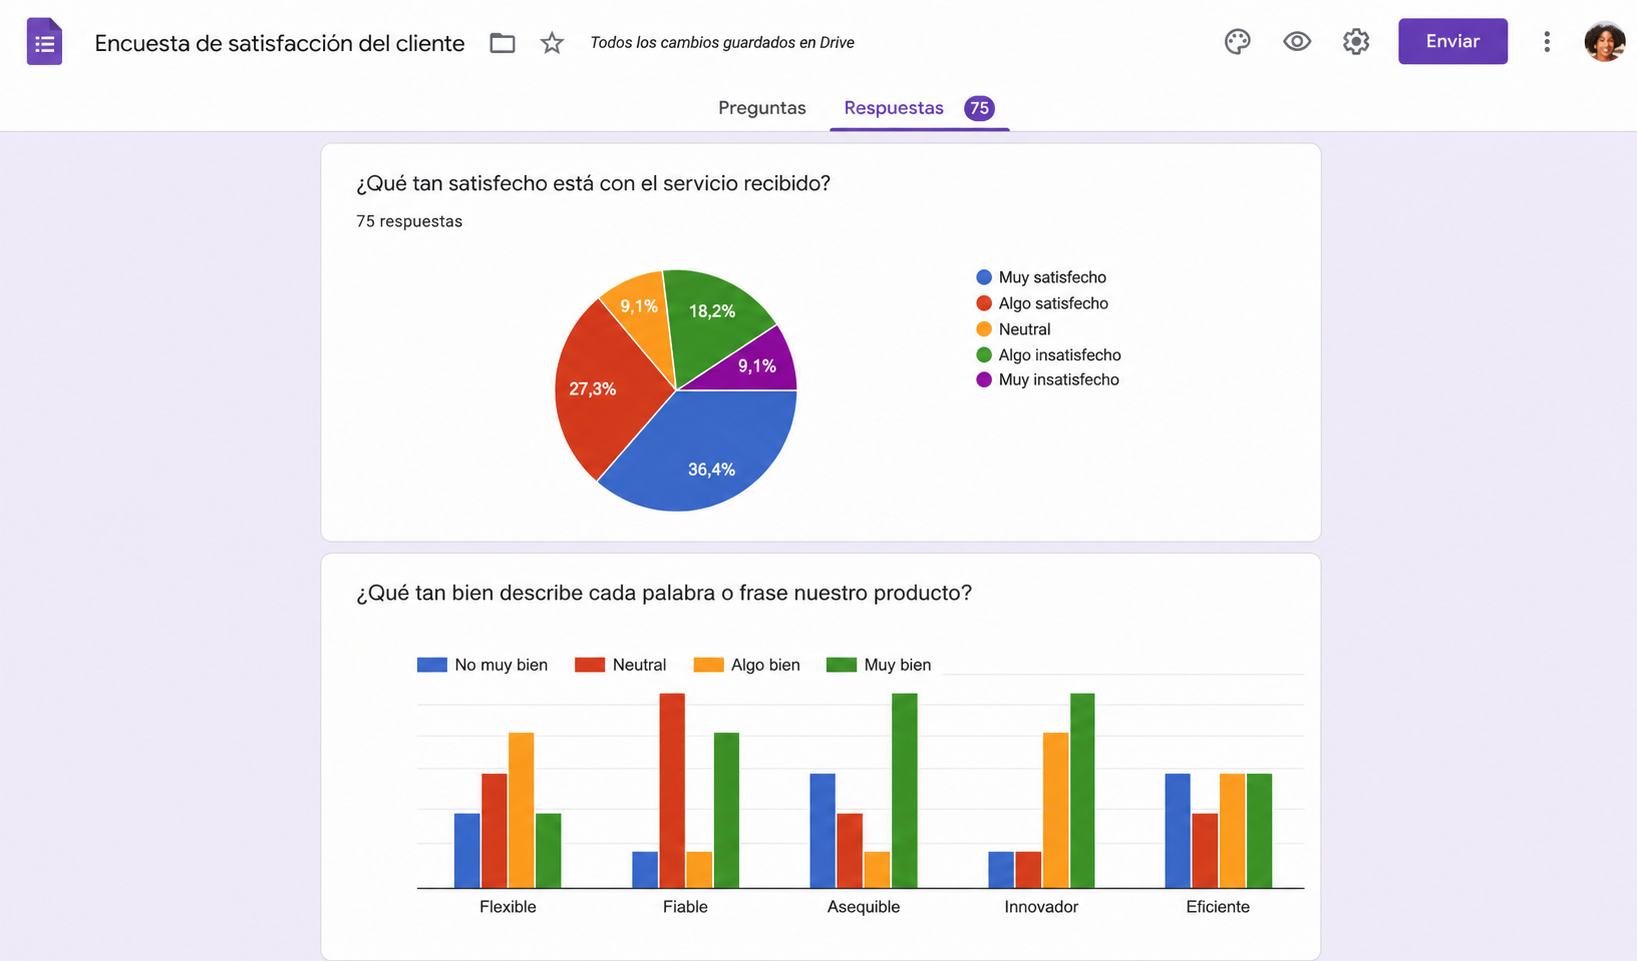Image resolution: width=1637 pixels, height=961 pixels.
Task: Click the orange Algo bien bar for Flexible
Action: point(521,810)
